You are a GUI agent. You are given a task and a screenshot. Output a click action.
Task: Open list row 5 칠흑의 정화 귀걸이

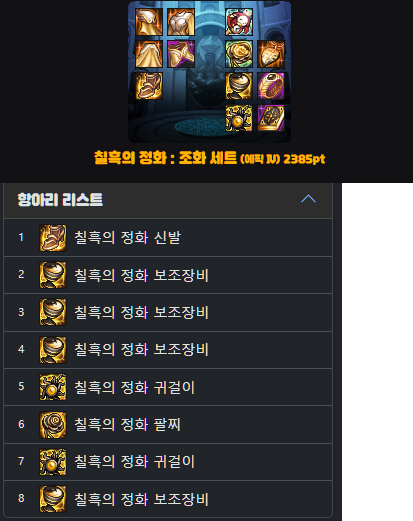(x=168, y=387)
